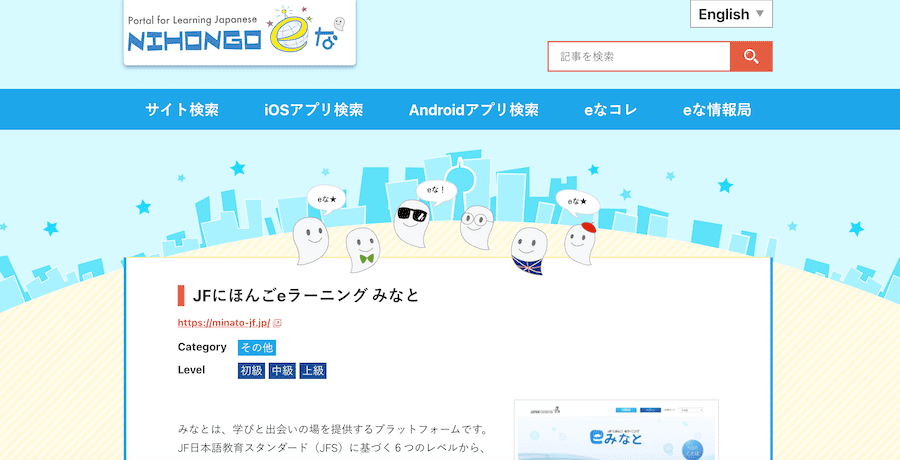
Task: Open the eな情報局 menu item
Action: [x=717, y=110]
